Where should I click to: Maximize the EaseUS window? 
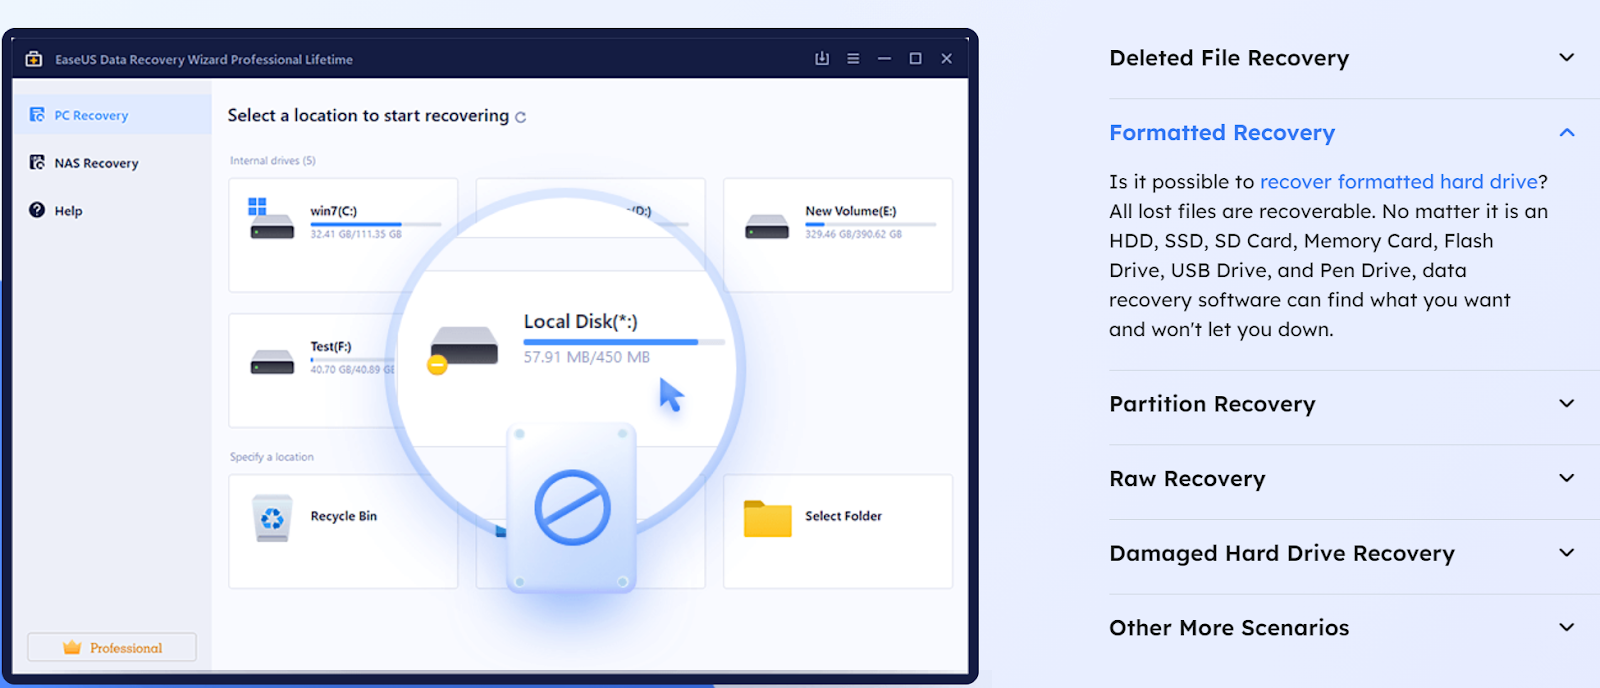coord(915,59)
